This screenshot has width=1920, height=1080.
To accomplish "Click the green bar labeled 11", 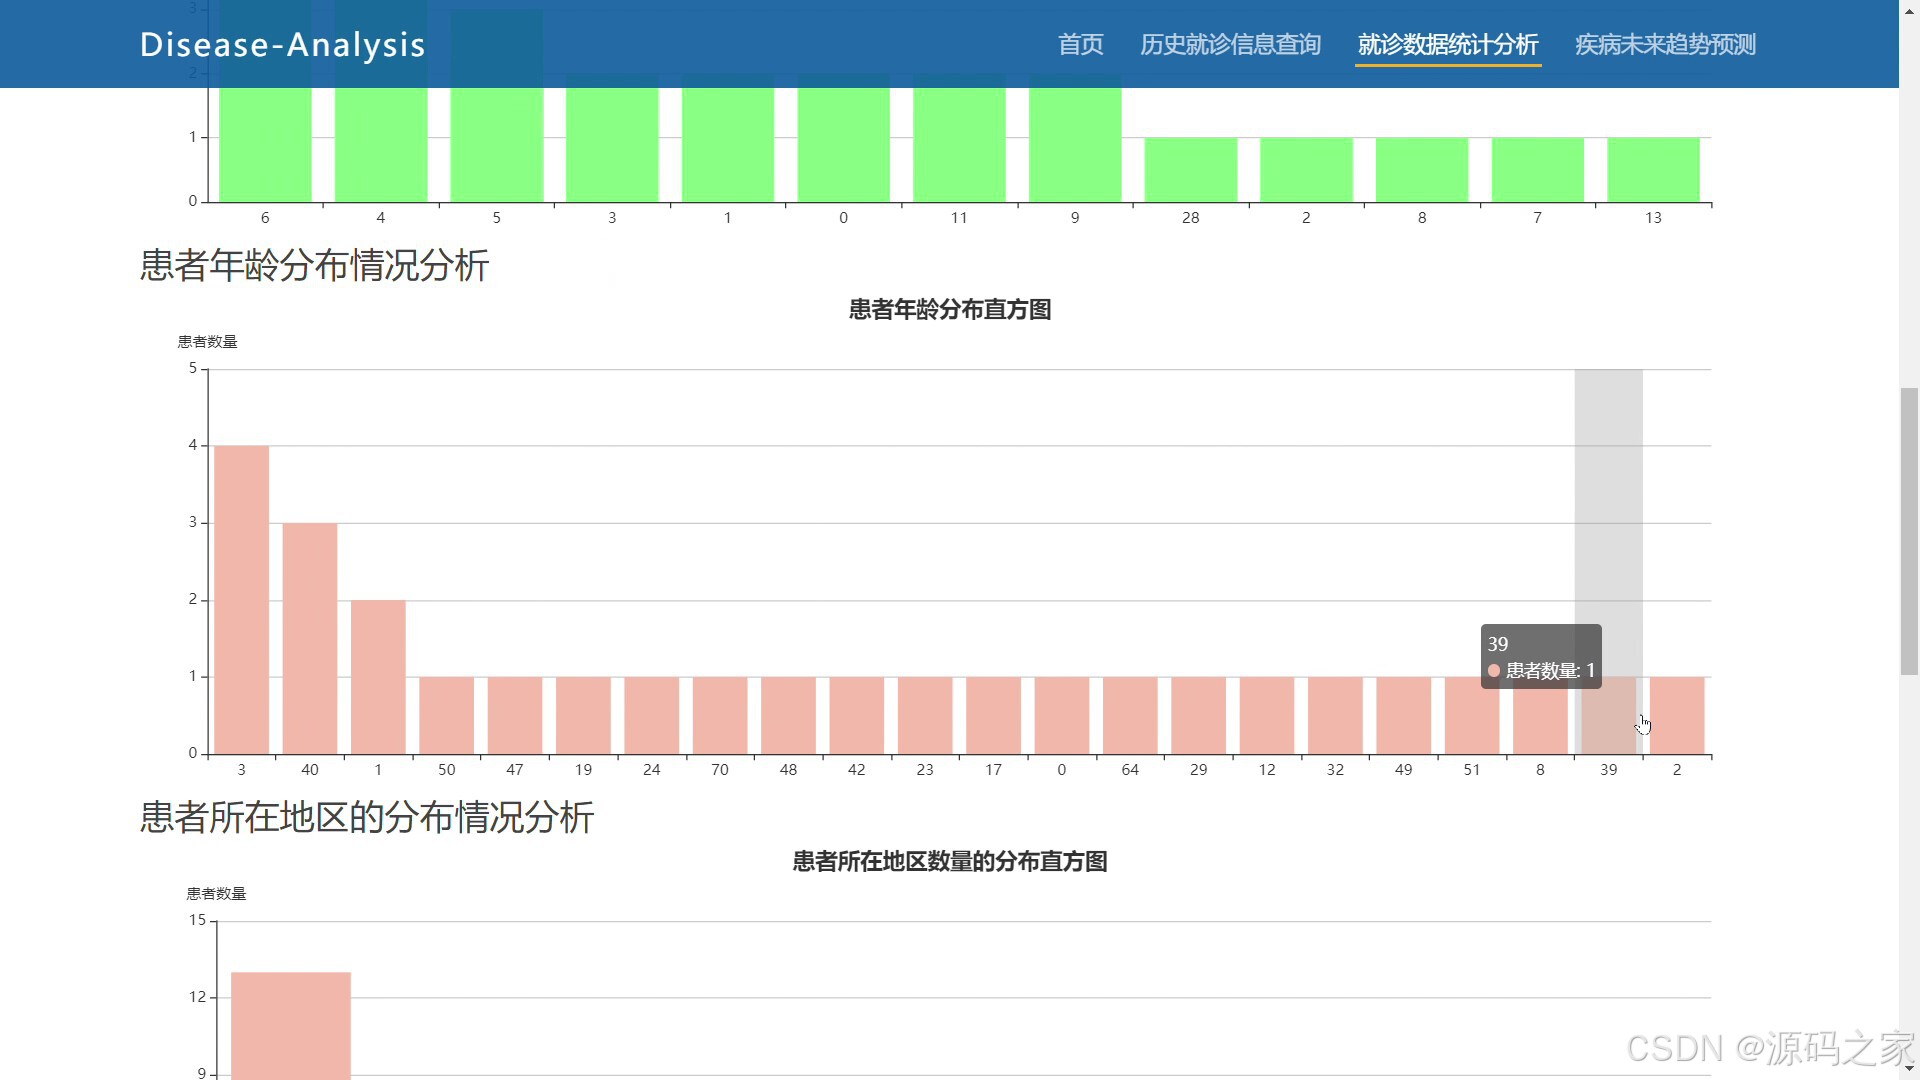I will click(x=959, y=145).
